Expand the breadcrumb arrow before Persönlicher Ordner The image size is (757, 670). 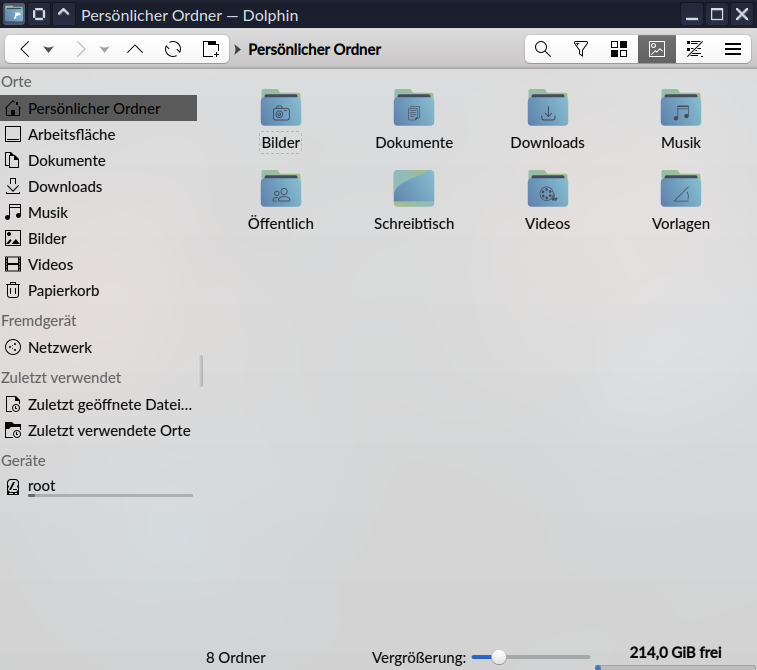(237, 49)
